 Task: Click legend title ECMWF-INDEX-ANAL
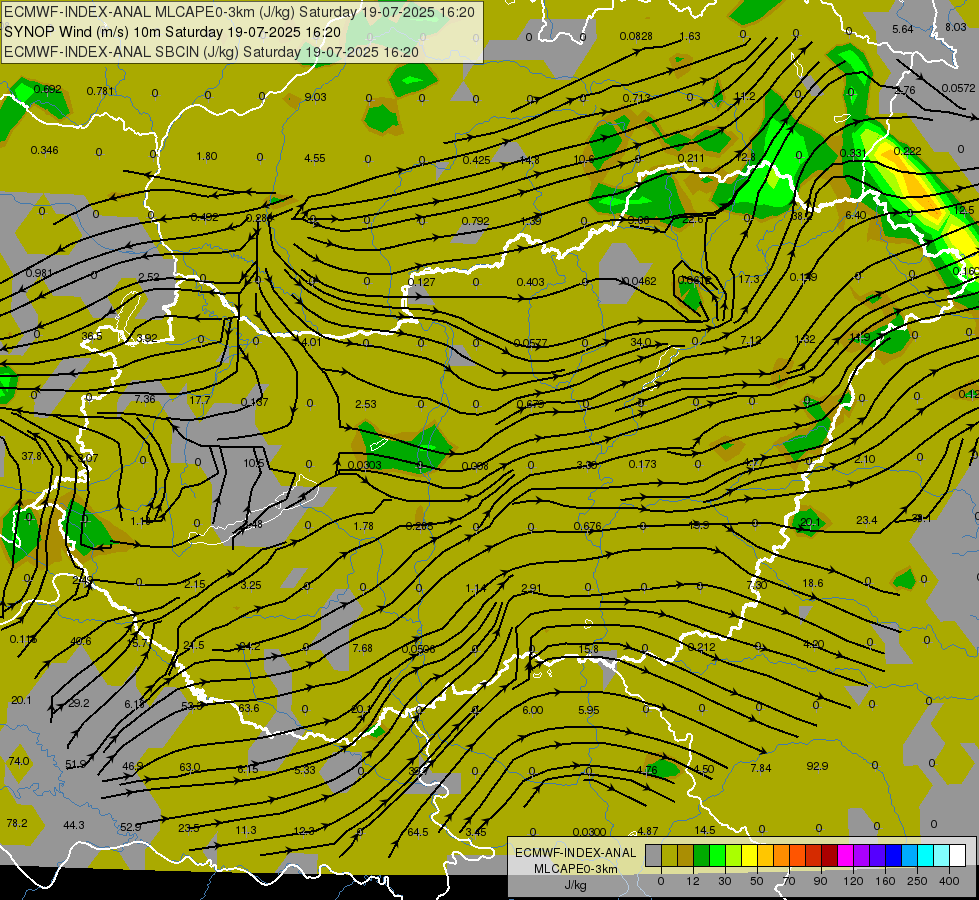tap(575, 853)
